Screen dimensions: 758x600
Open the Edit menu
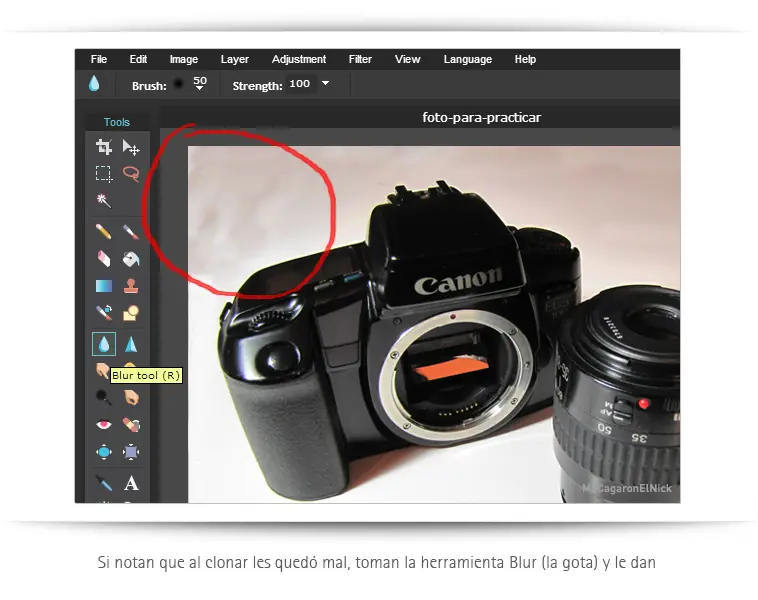(138, 59)
